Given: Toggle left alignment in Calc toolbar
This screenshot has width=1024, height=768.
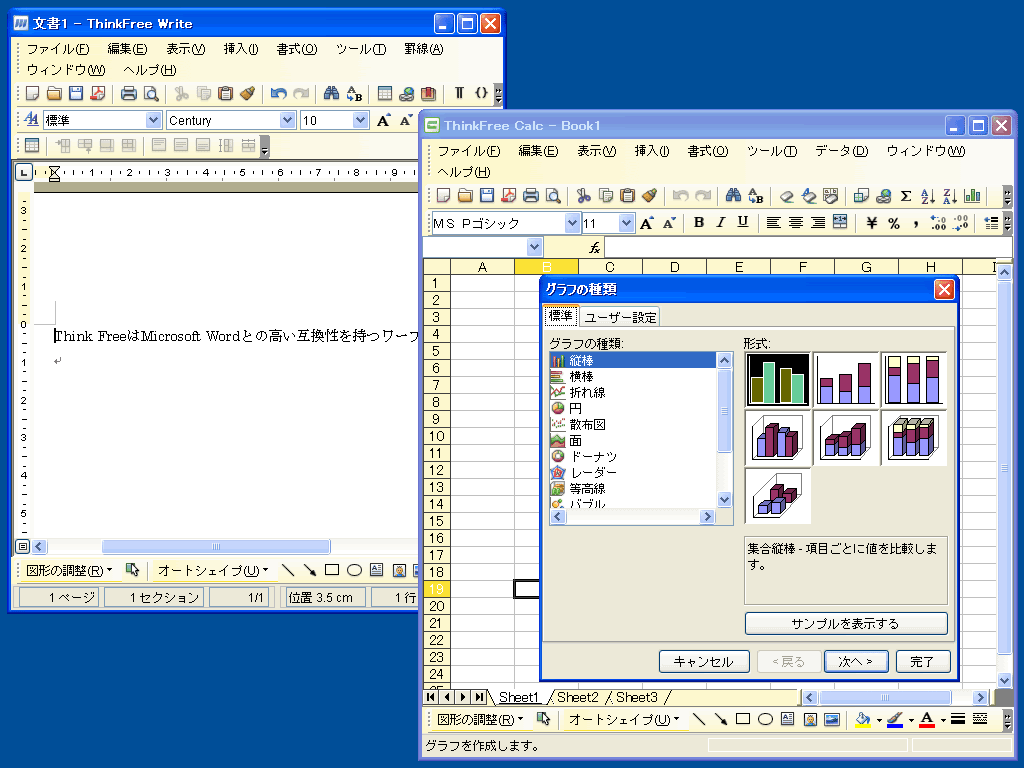Looking at the screenshot, I should coord(773,223).
